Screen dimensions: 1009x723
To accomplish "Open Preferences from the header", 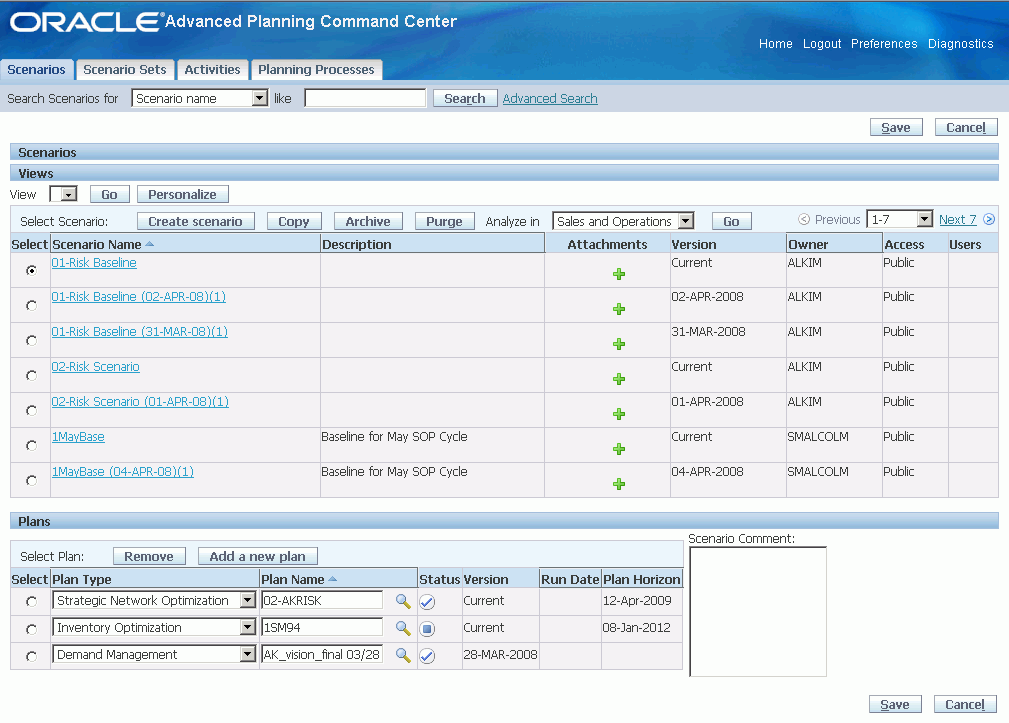I will coord(884,44).
